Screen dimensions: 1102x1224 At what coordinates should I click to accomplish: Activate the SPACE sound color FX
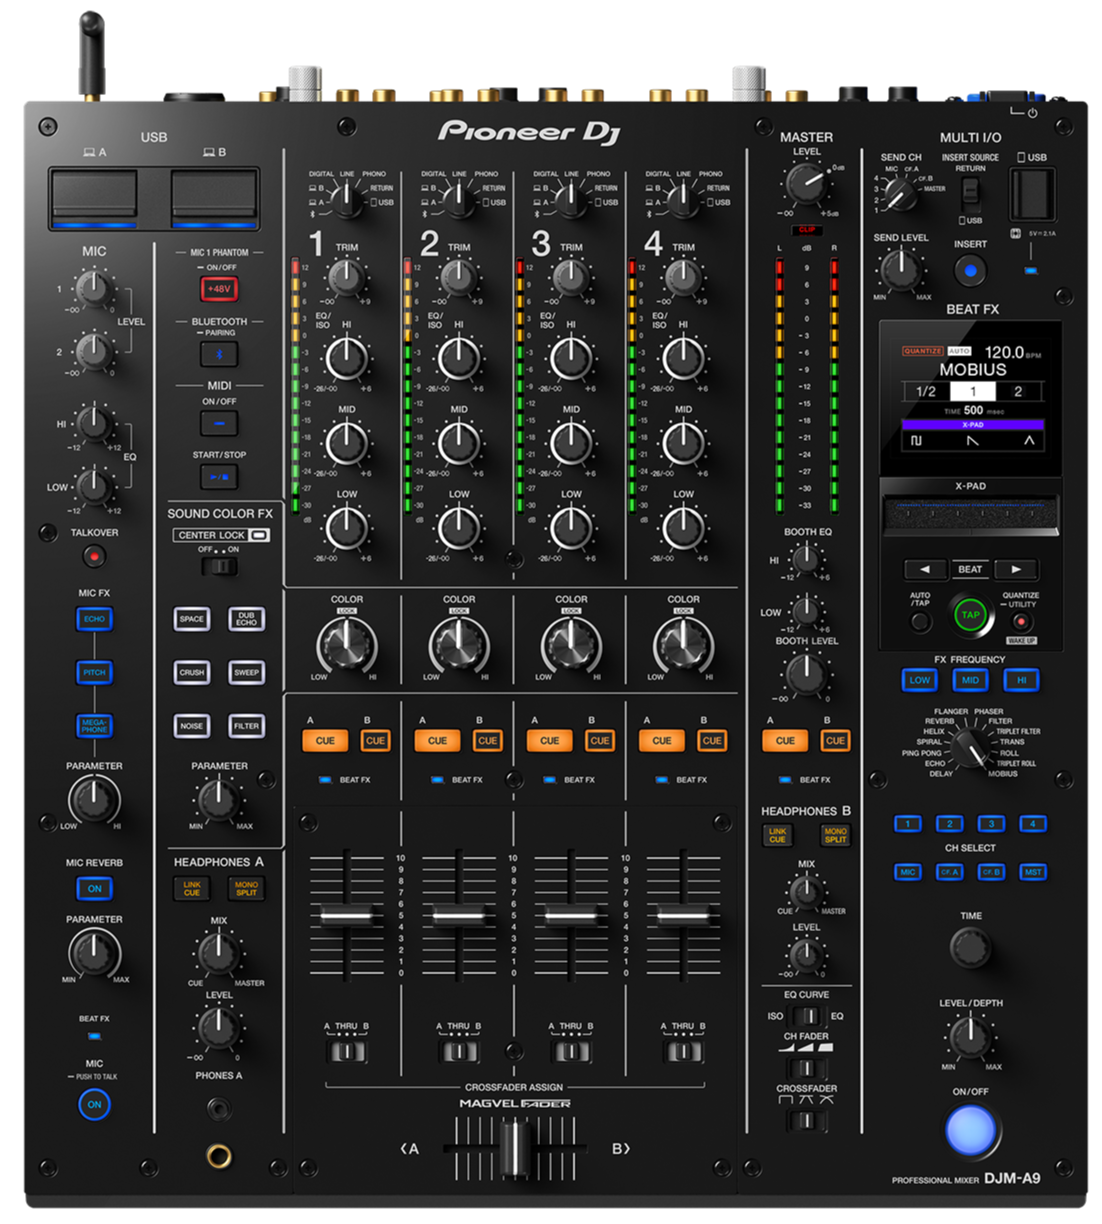point(192,619)
